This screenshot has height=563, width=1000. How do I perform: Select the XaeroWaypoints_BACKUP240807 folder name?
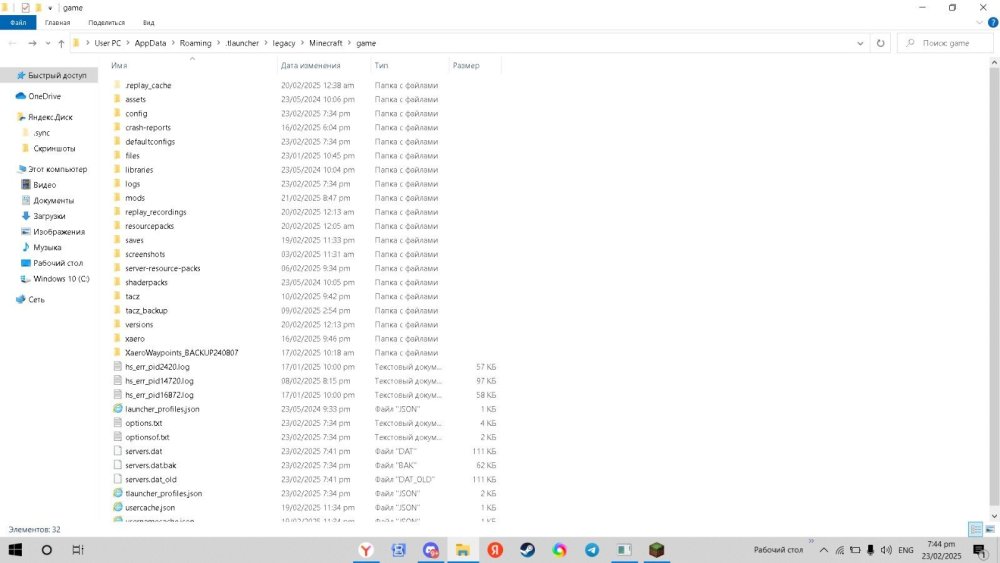tap(182, 353)
